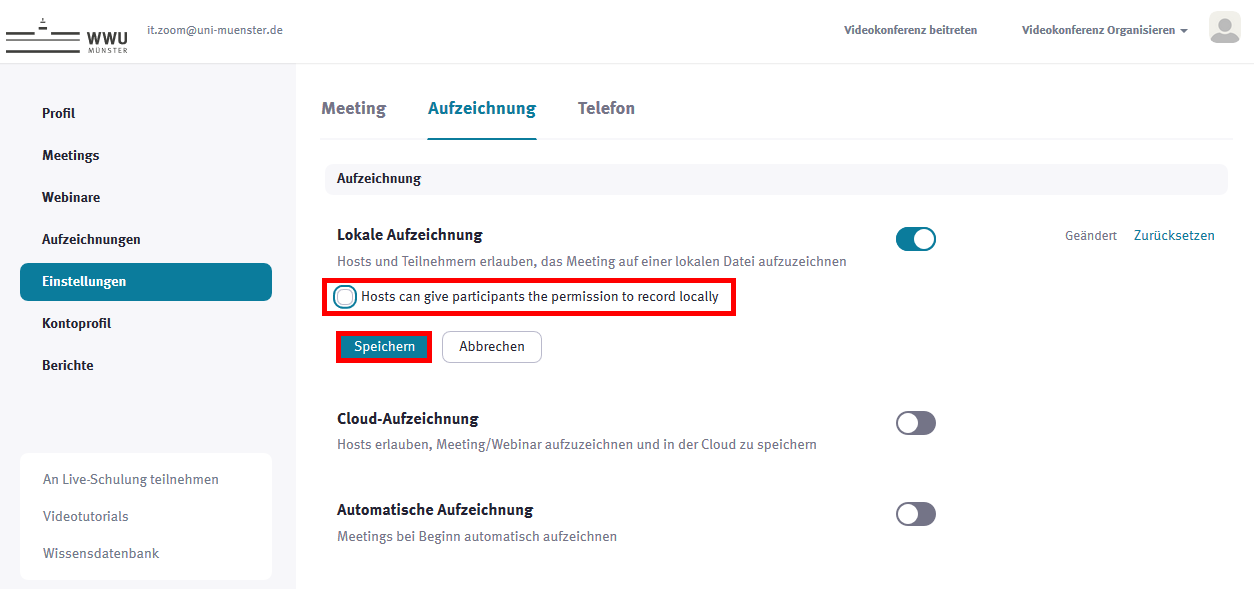The width and height of the screenshot is (1254, 589).
Task: Select Webinare from the sidebar
Action: point(71,197)
